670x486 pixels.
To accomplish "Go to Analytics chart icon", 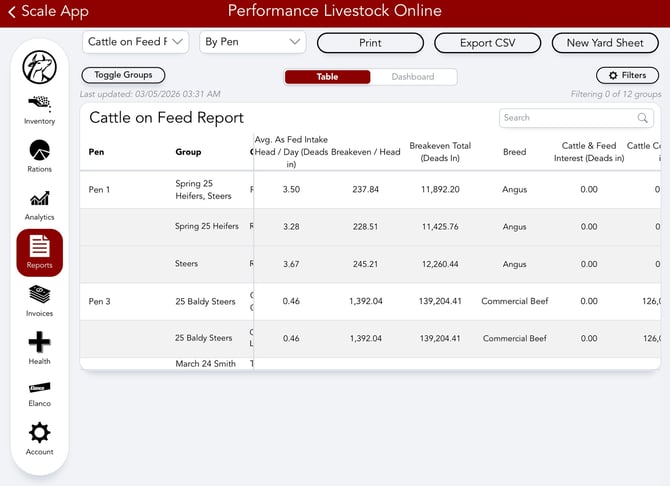I will tap(39, 199).
